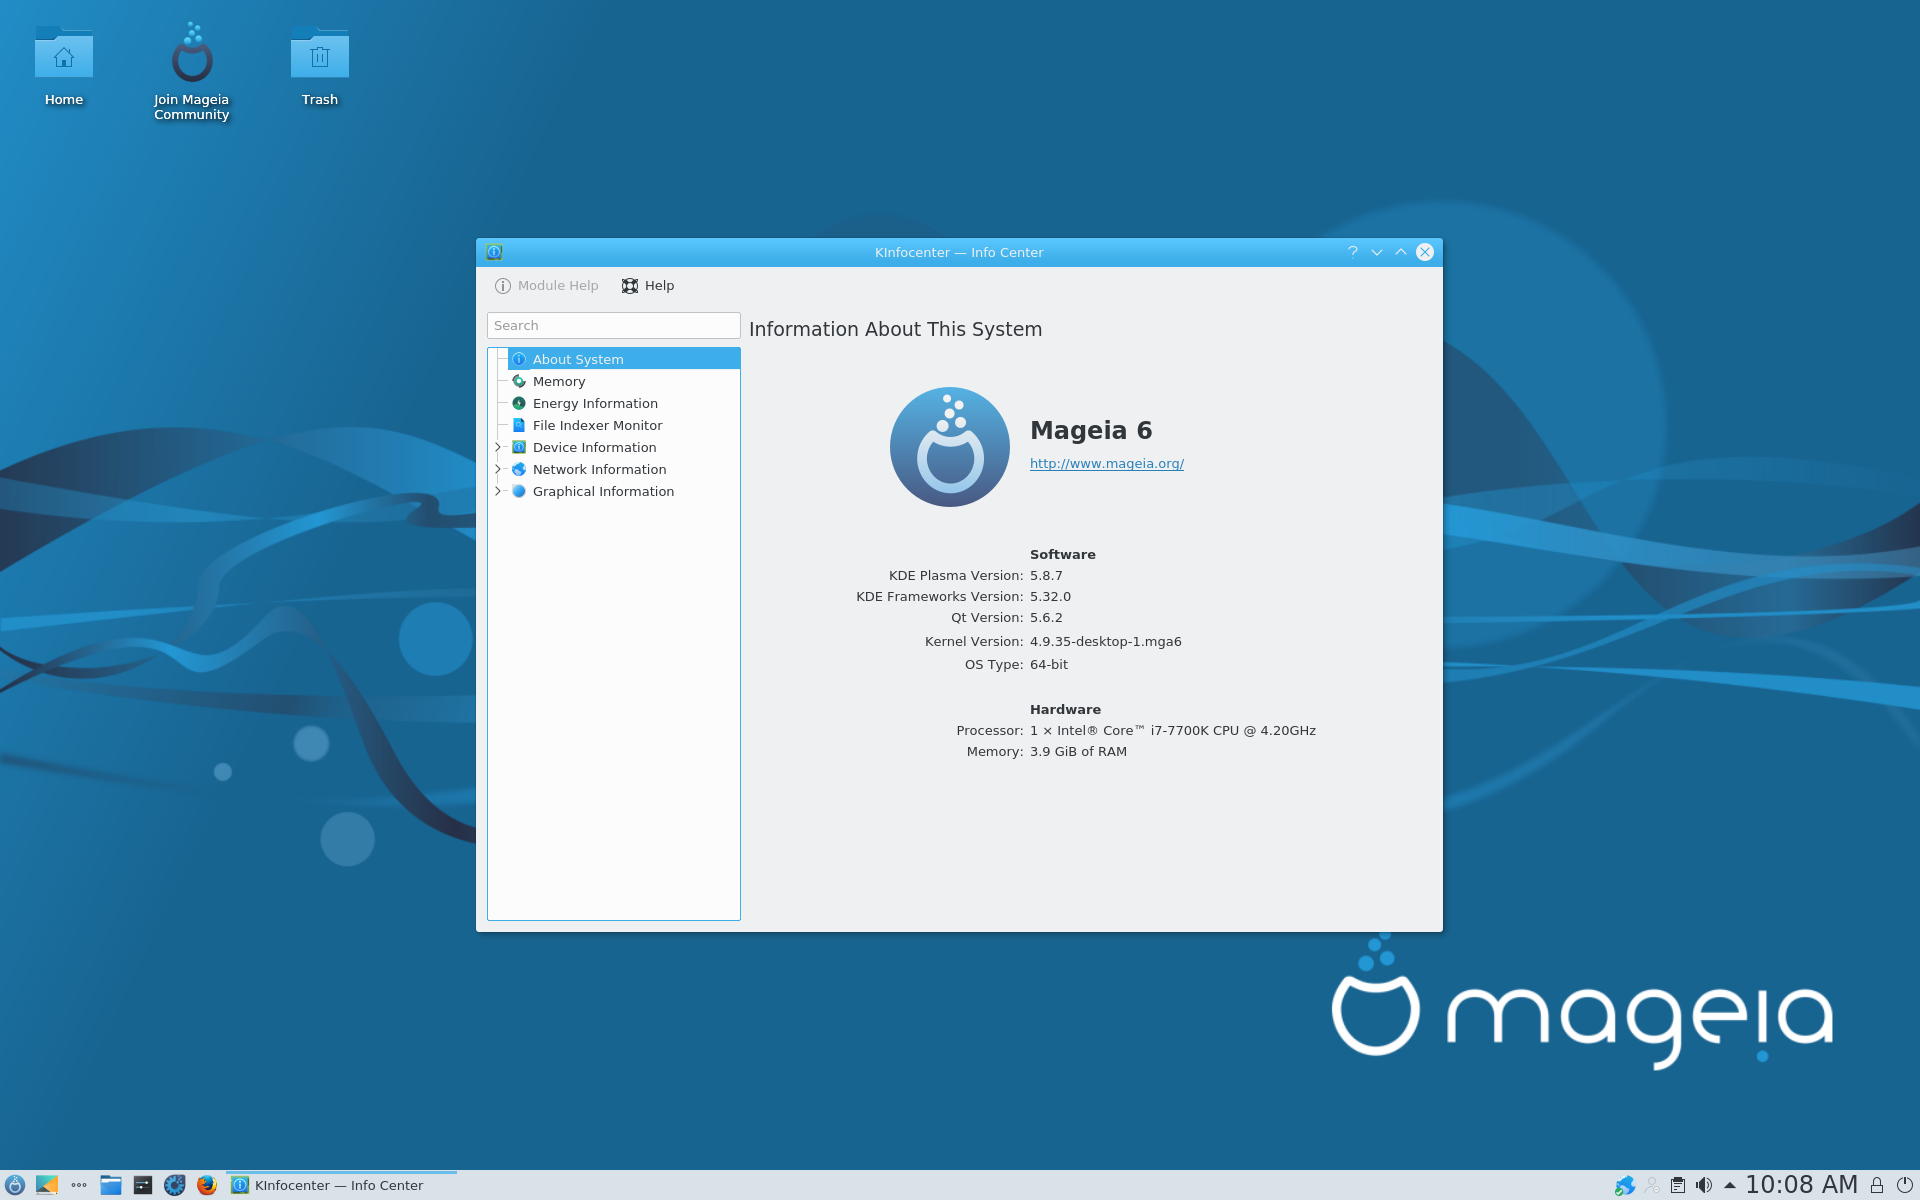This screenshot has width=1920, height=1200.
Task: Click KDE Frameworks Version value 5.32.0
Action: 1050,597
